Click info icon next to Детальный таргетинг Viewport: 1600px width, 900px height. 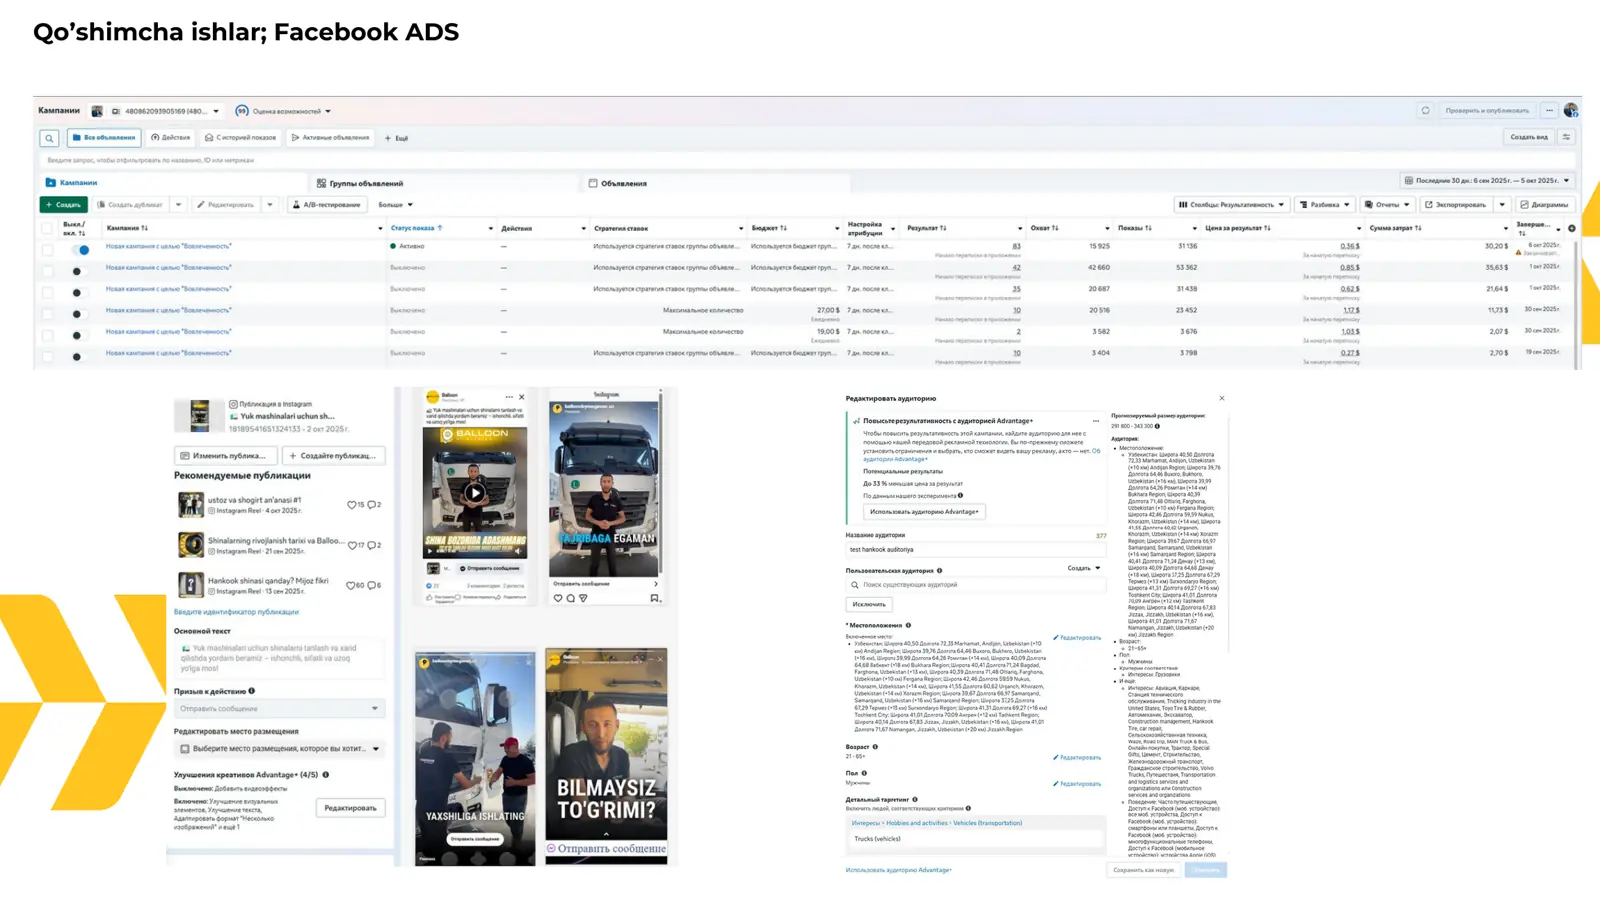pos(915,800)
